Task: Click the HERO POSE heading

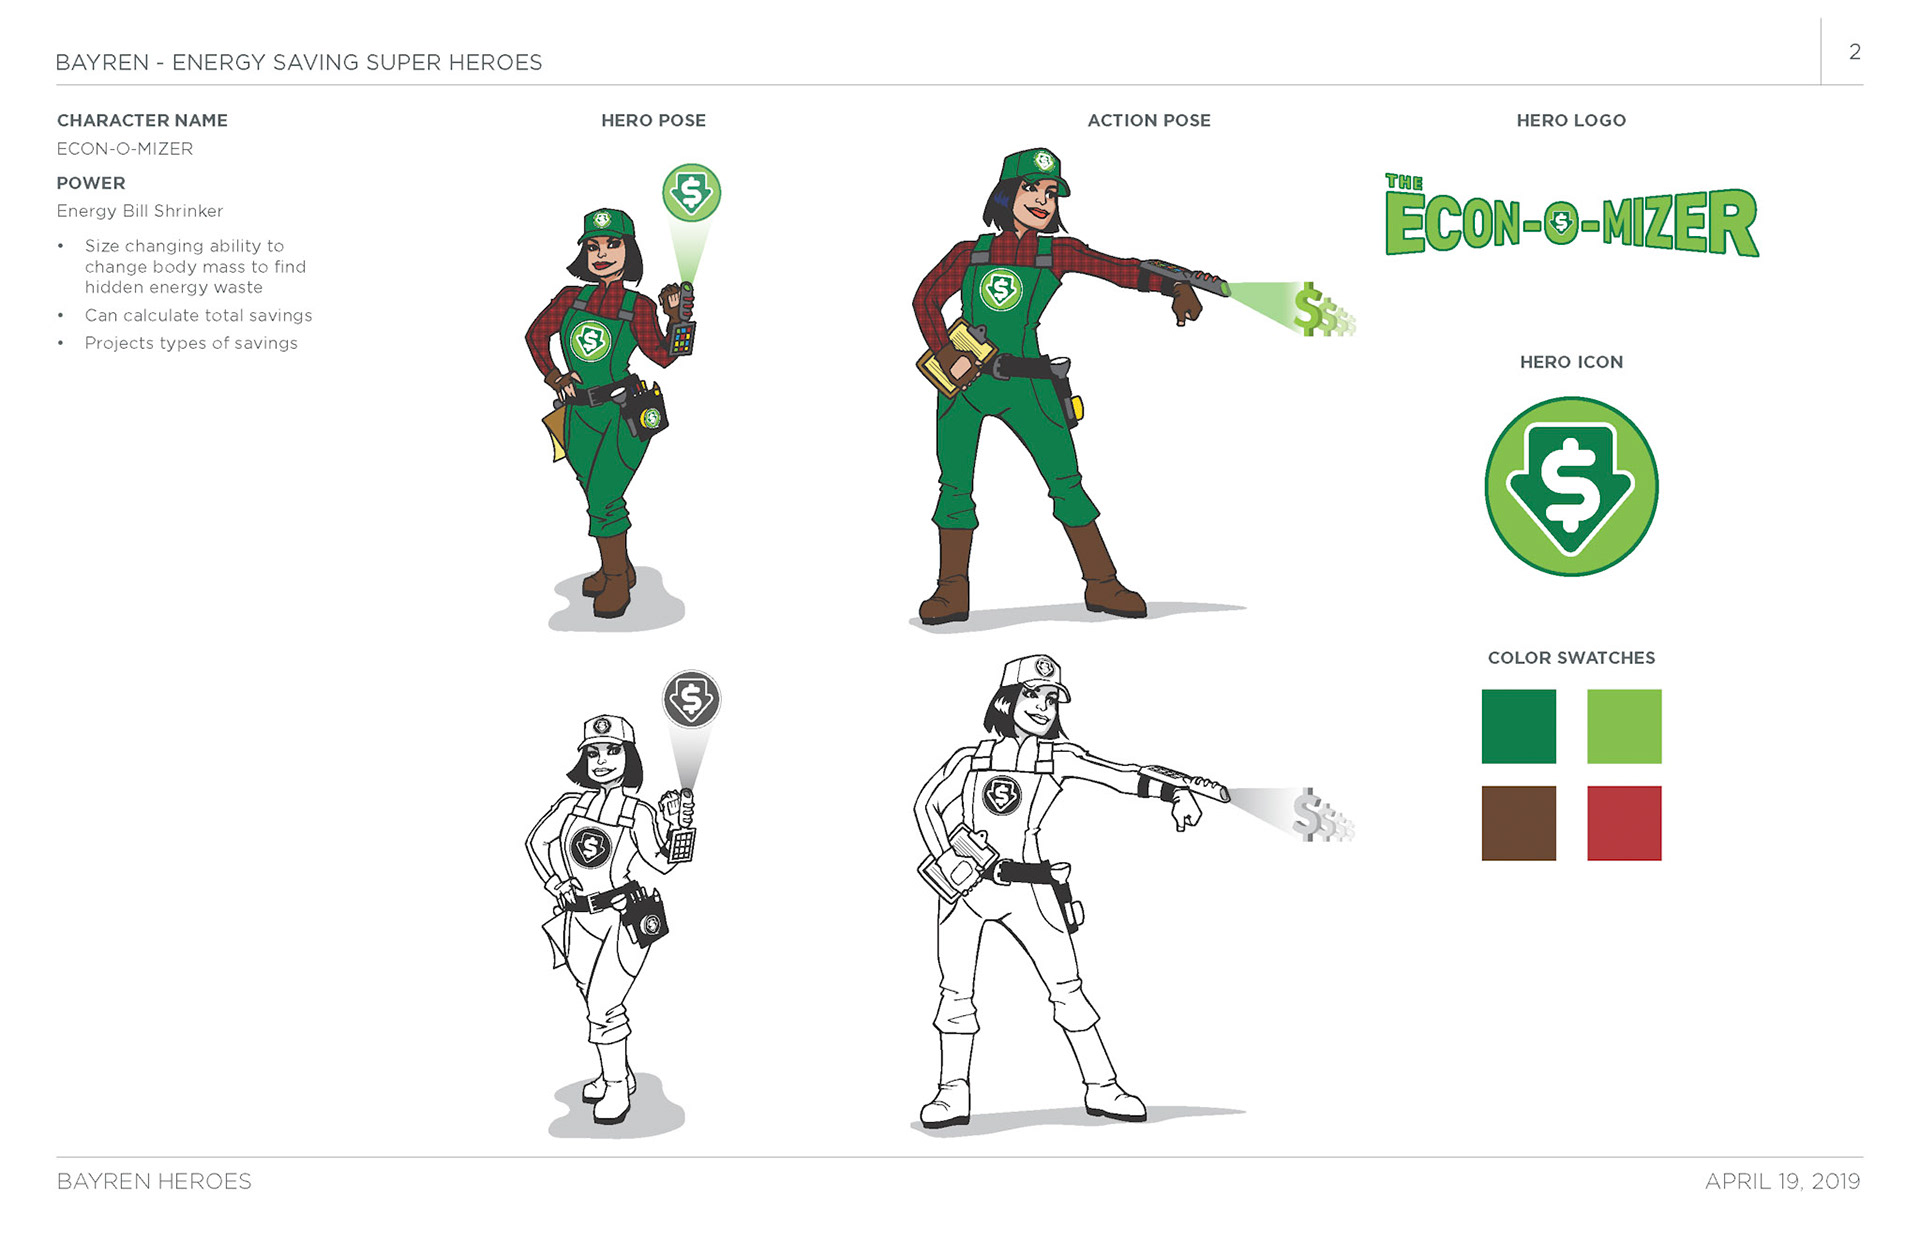Action: (653, 120)
